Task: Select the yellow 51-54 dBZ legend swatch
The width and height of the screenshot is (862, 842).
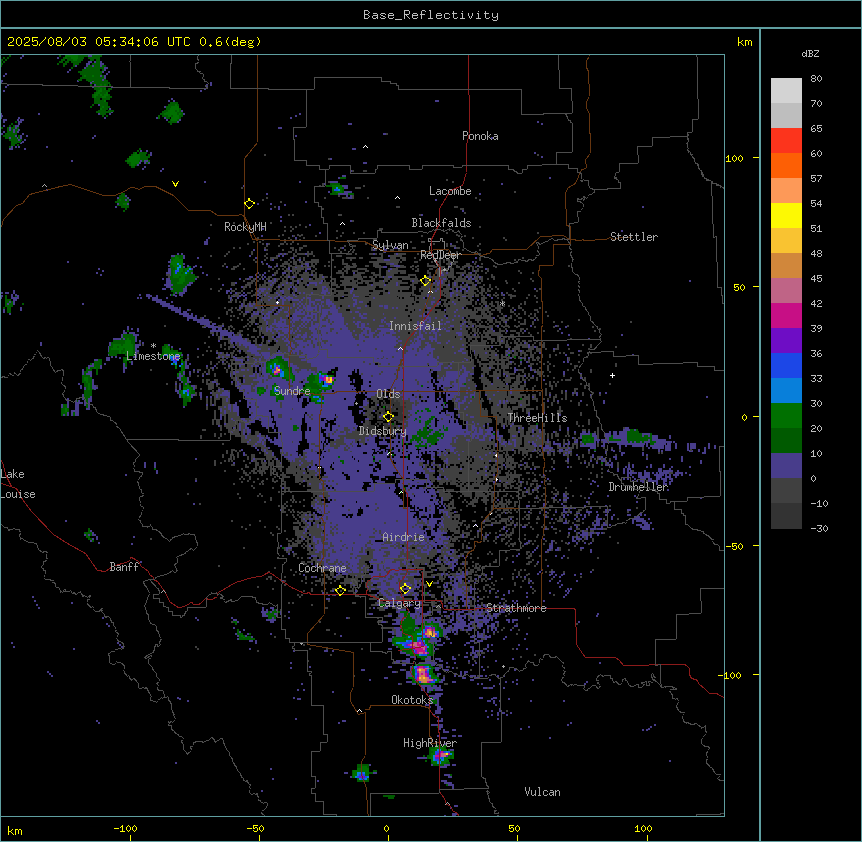Action: click(786, 215)
